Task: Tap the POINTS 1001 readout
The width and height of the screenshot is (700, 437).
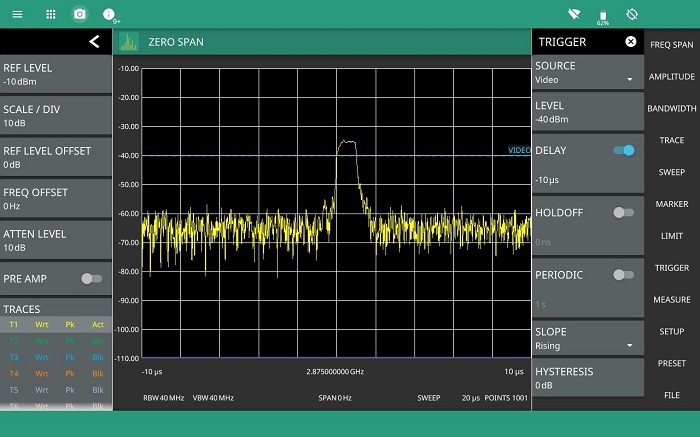Action: (x=506, y=398)
